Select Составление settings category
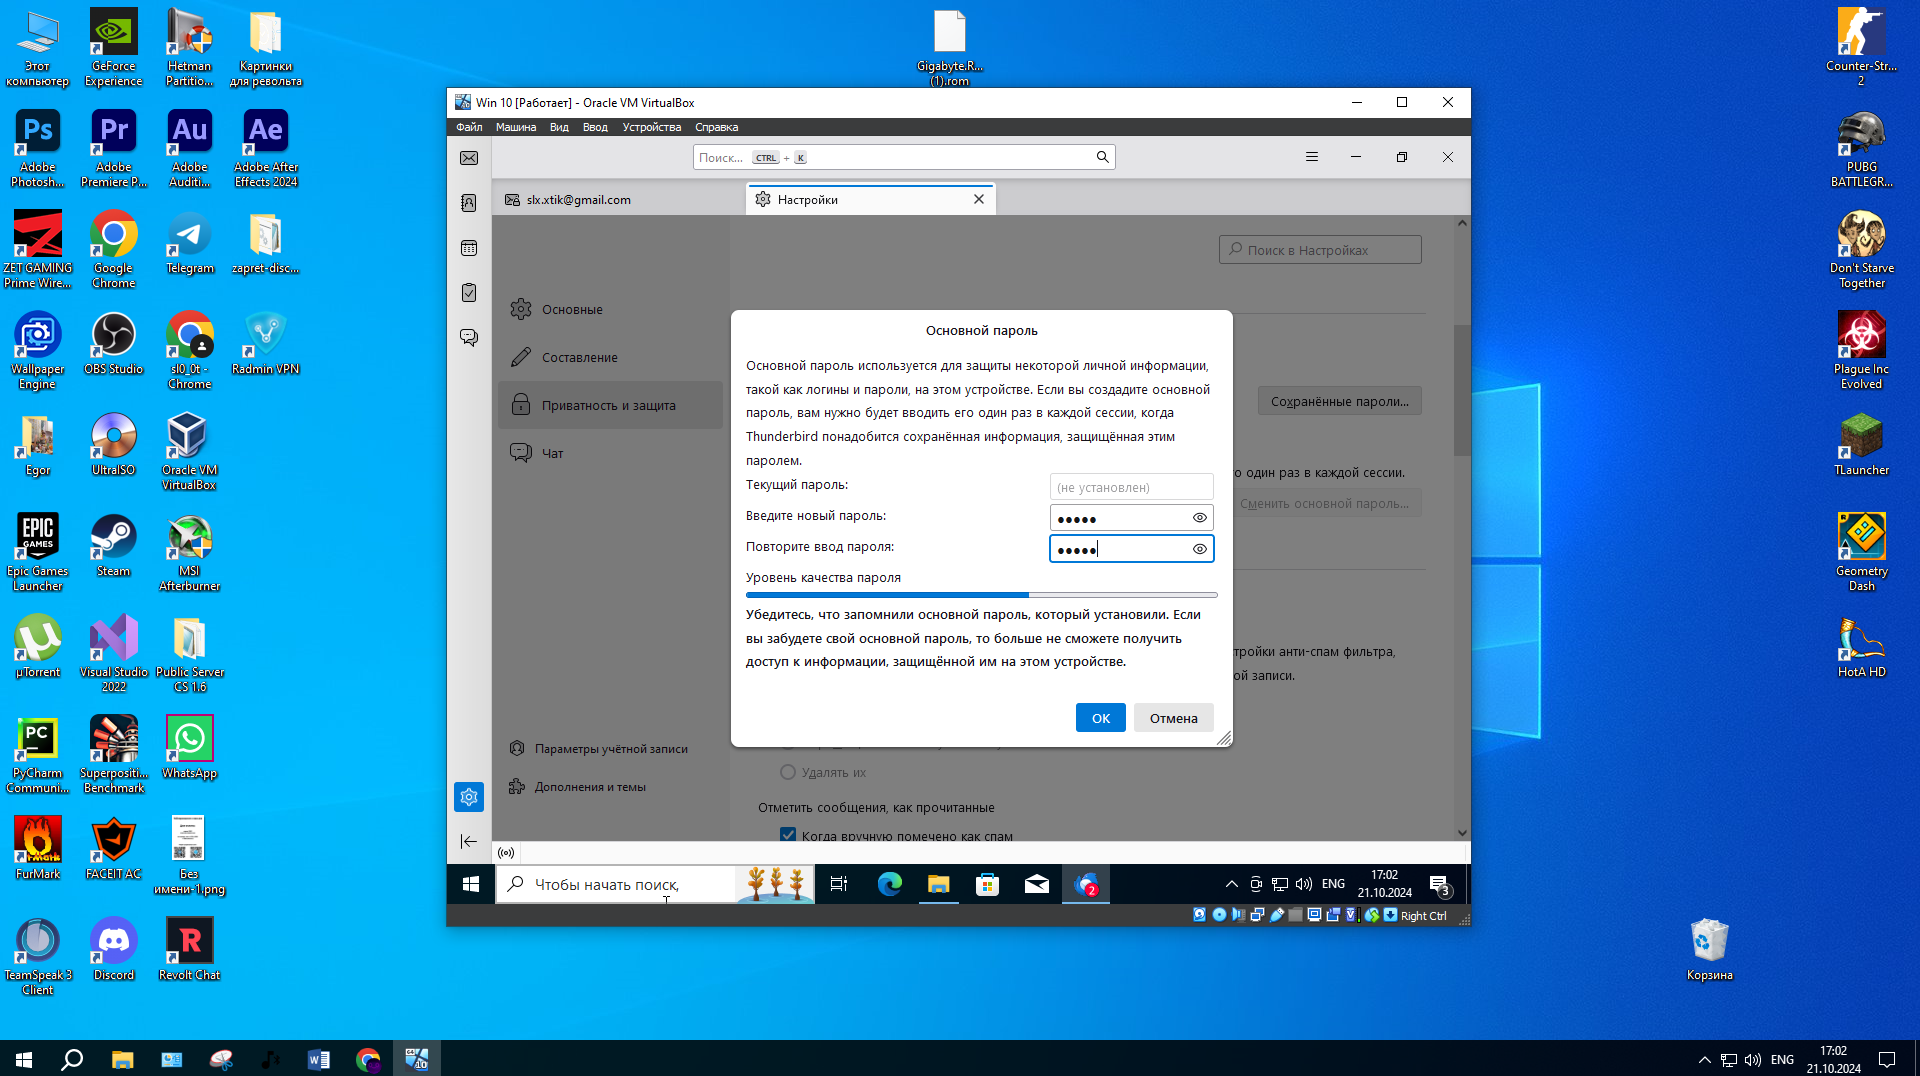The image size is (1920, 1076). 610,357
